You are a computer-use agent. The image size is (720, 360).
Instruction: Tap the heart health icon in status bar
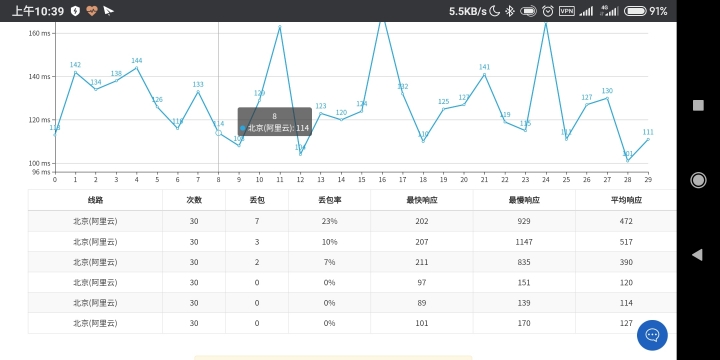(x=92, y=11)
